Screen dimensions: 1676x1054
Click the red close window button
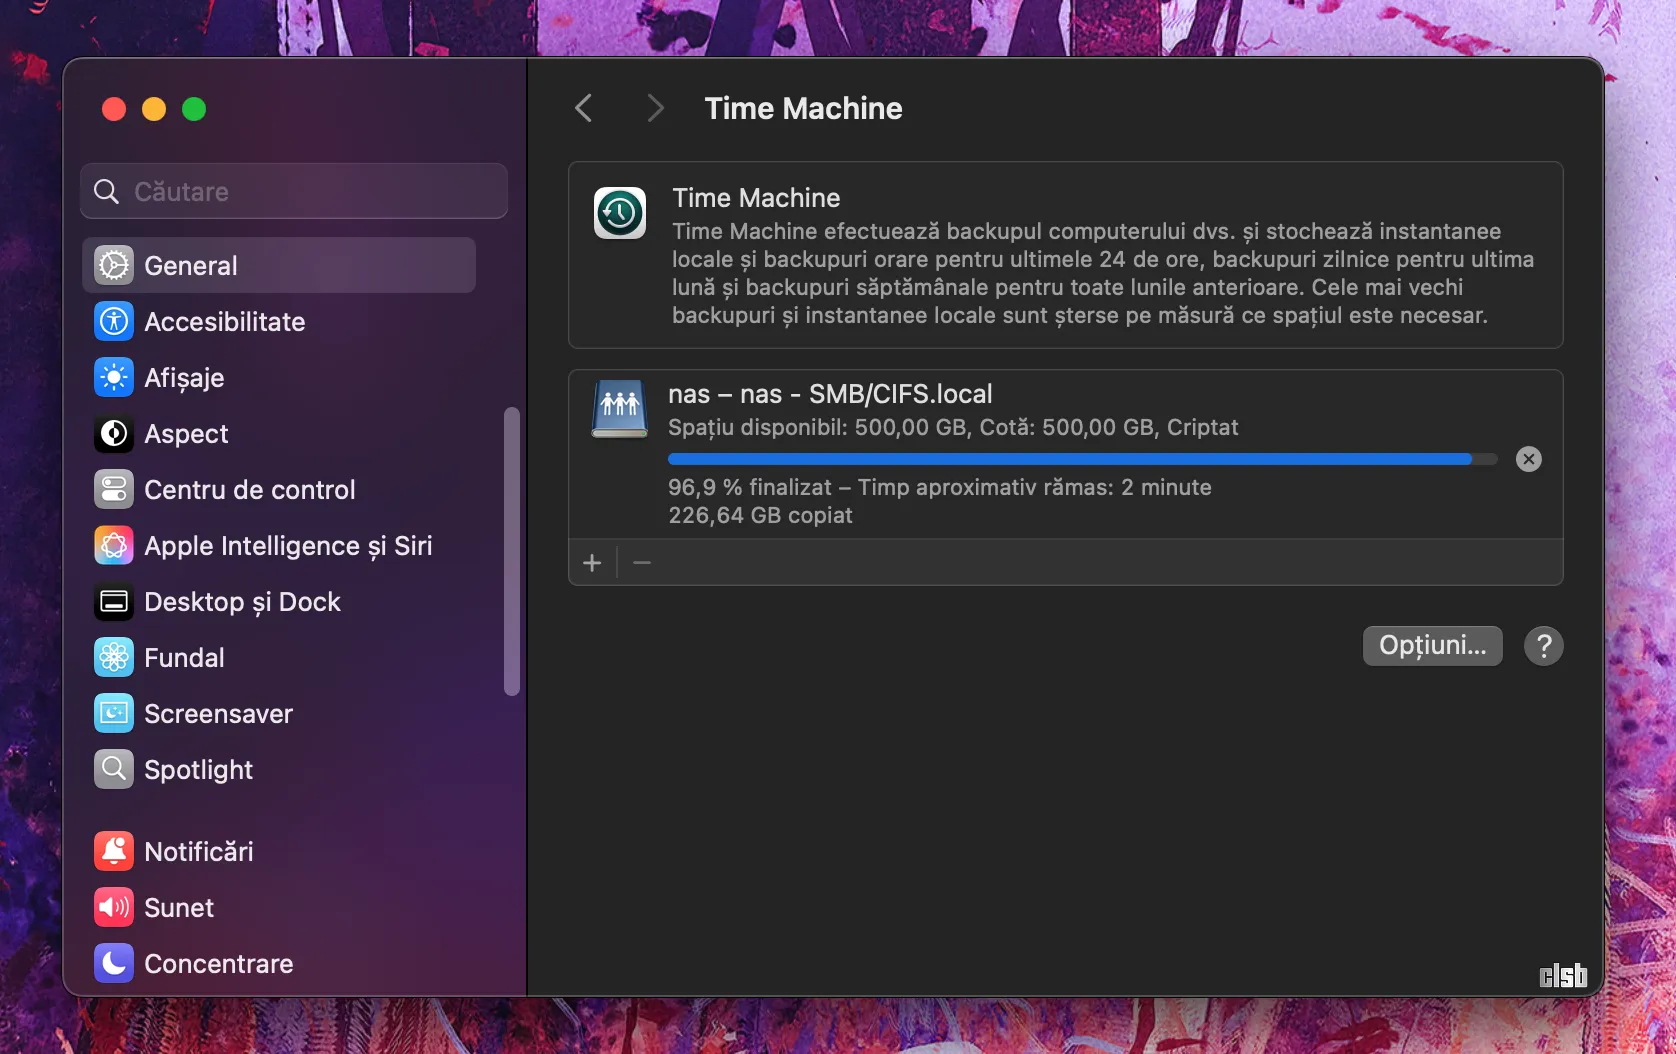tap(114, 109)
